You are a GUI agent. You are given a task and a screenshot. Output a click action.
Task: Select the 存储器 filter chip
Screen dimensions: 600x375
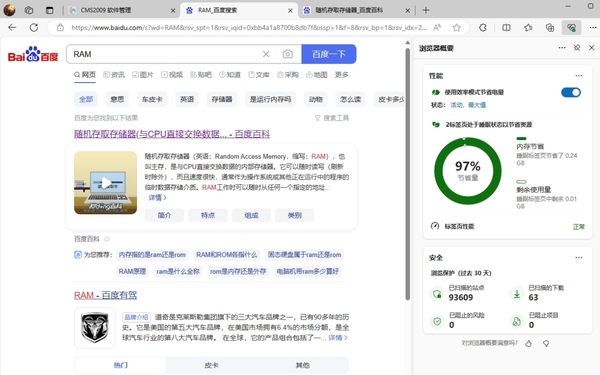222,99
